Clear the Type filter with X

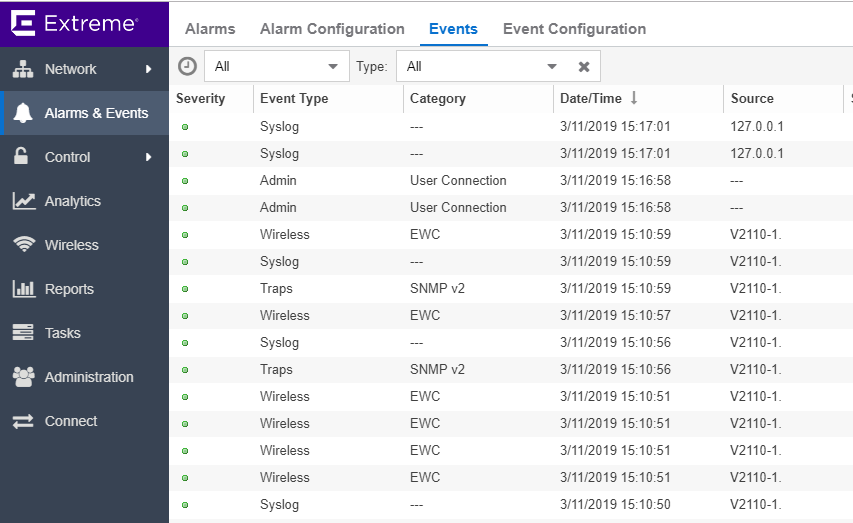coord(584,67)
